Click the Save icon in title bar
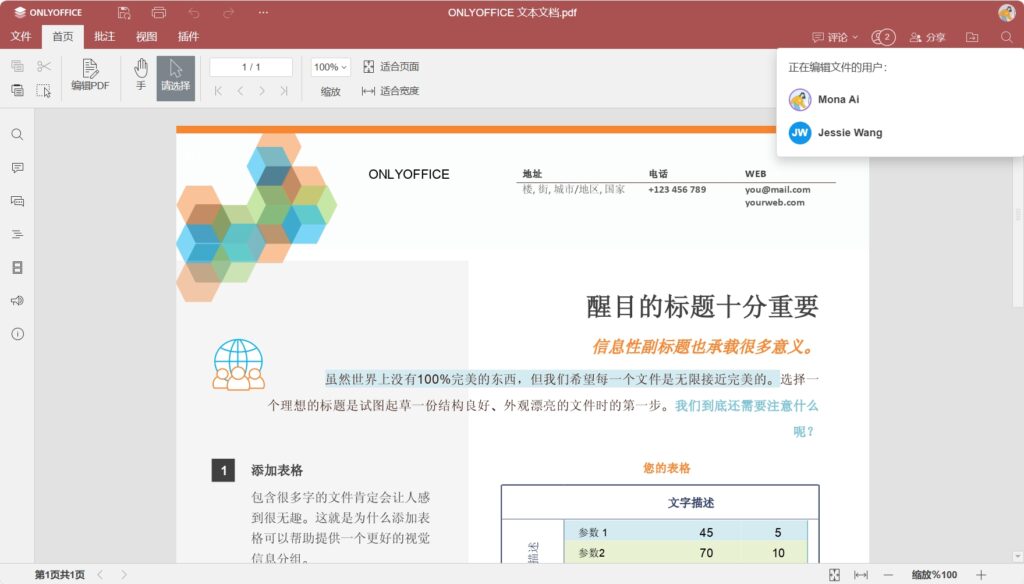This screenshot has width=1024, height=584. click(x=123, y=12)
